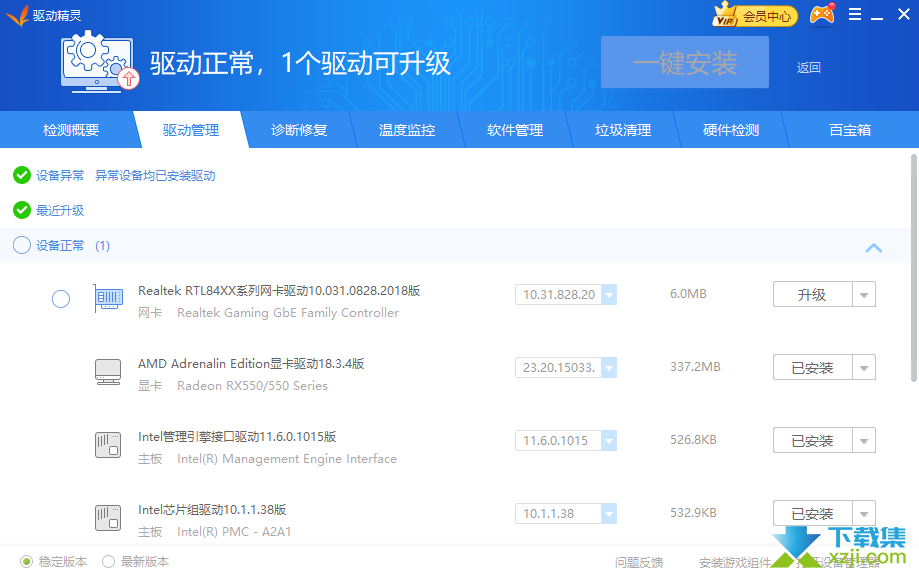The width and height of the screenshot is (919, 577).
Task: Click the AMD Adrenalin Edition driver name
Action: click(x=251, y=364)
